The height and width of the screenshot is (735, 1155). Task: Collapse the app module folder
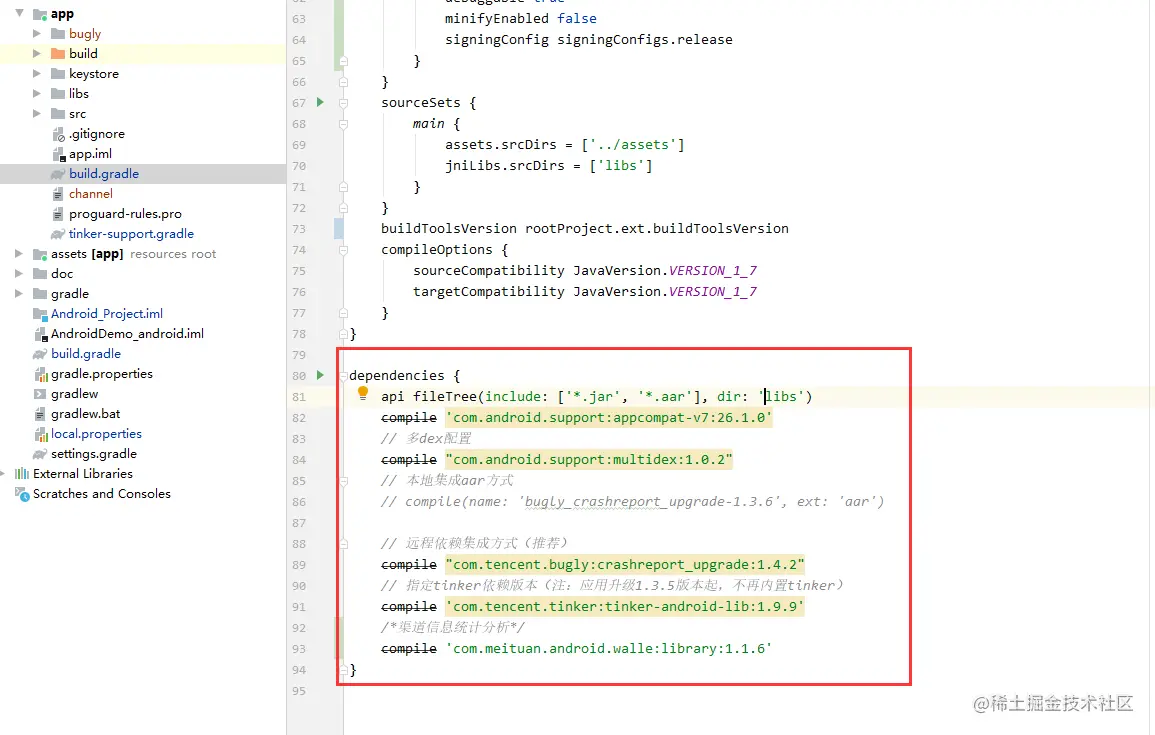pos(20,13)
